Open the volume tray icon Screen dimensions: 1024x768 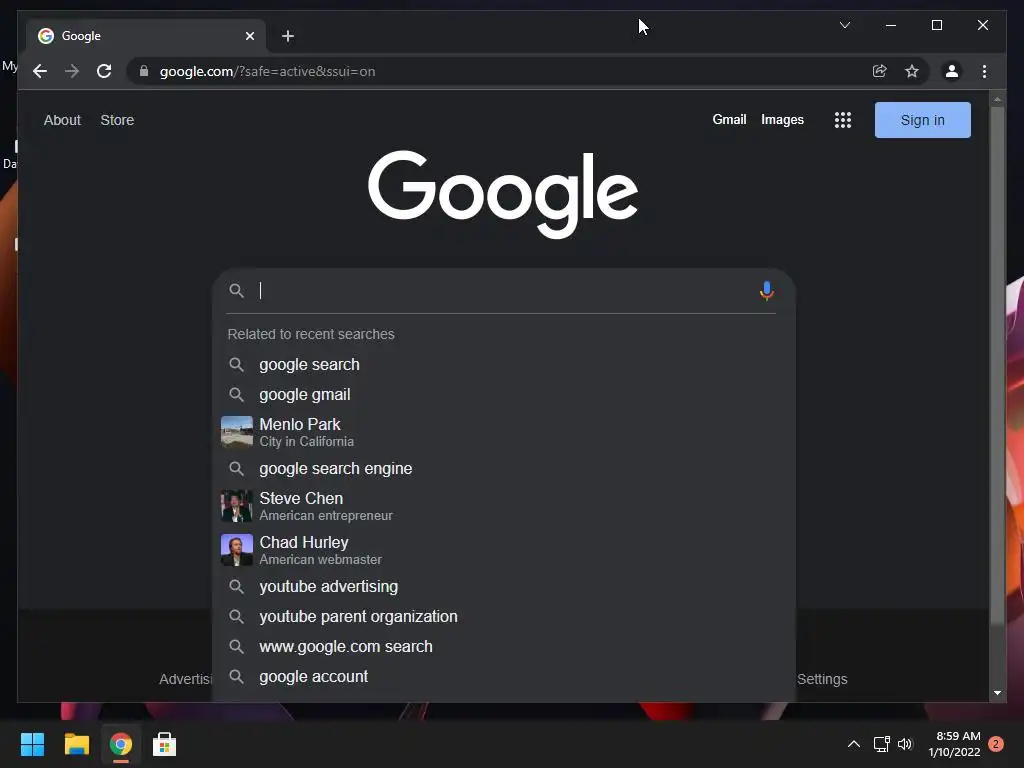coord(905,744)
